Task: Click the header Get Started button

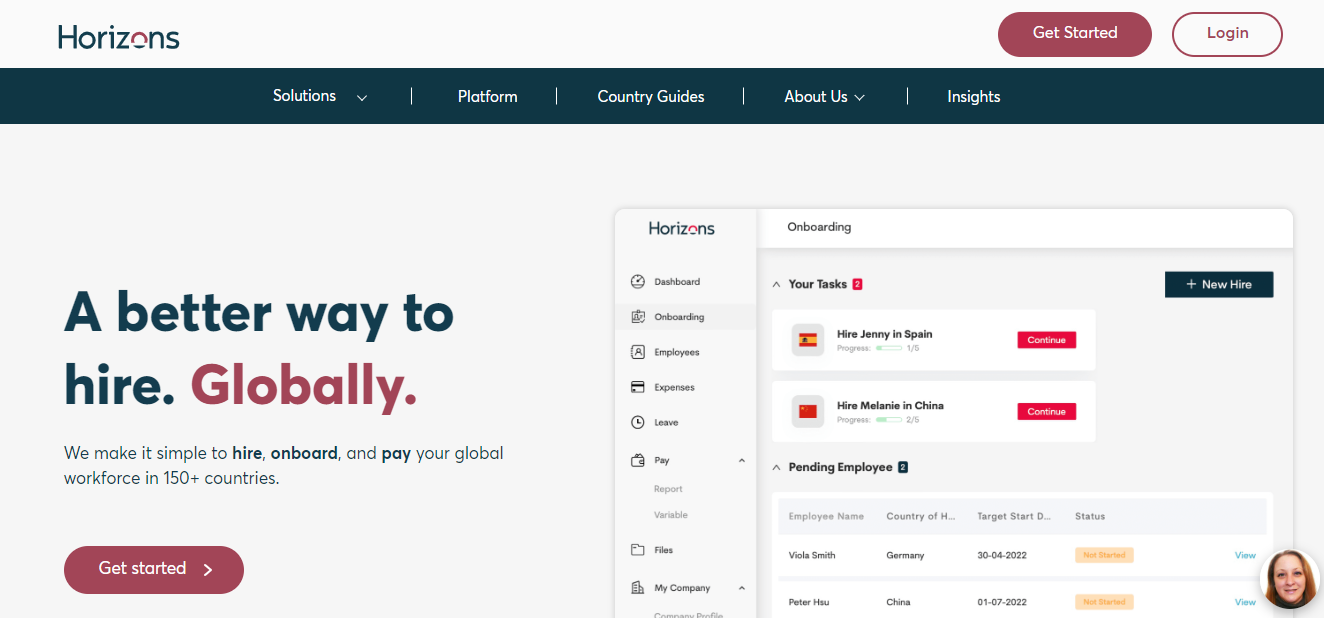Action: click(1075, 34)
